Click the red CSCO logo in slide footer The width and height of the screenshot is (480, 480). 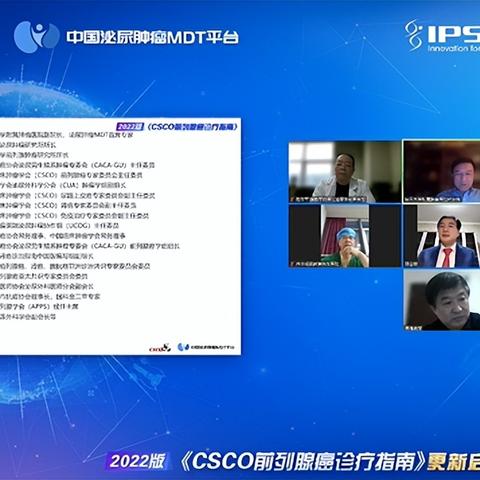pos(160,347)
